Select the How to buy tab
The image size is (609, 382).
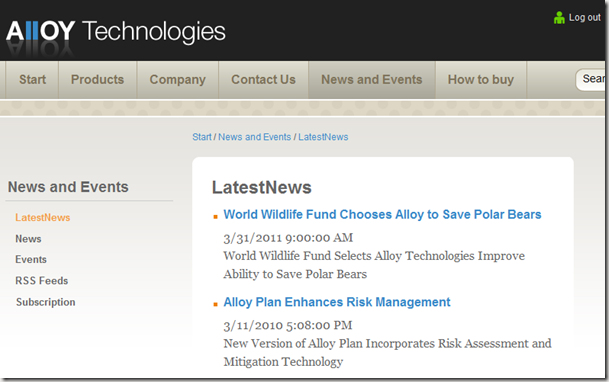coord(481,80)
